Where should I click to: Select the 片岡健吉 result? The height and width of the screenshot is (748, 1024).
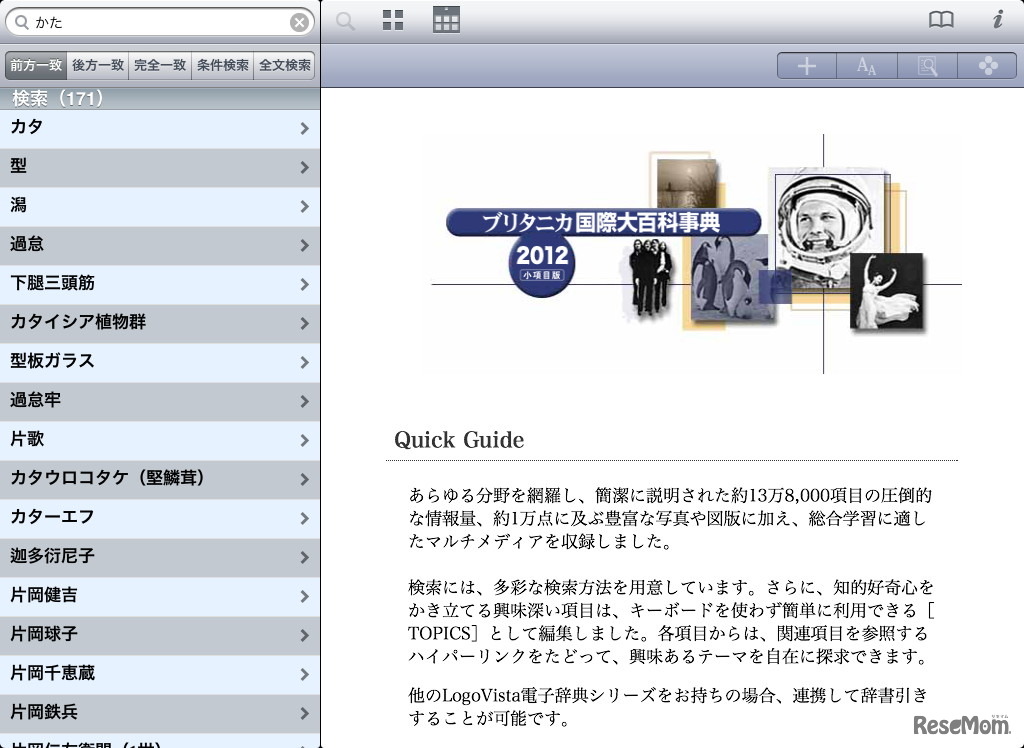pyautogui.click(x=160, y=596)
